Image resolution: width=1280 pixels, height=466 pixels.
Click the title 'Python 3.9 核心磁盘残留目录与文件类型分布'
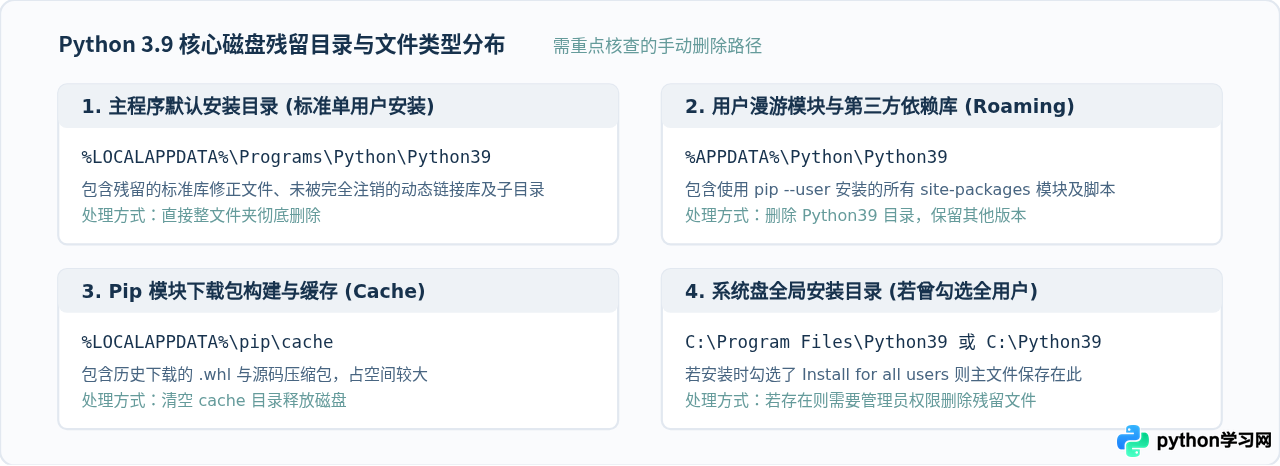[x=282, y=45]
